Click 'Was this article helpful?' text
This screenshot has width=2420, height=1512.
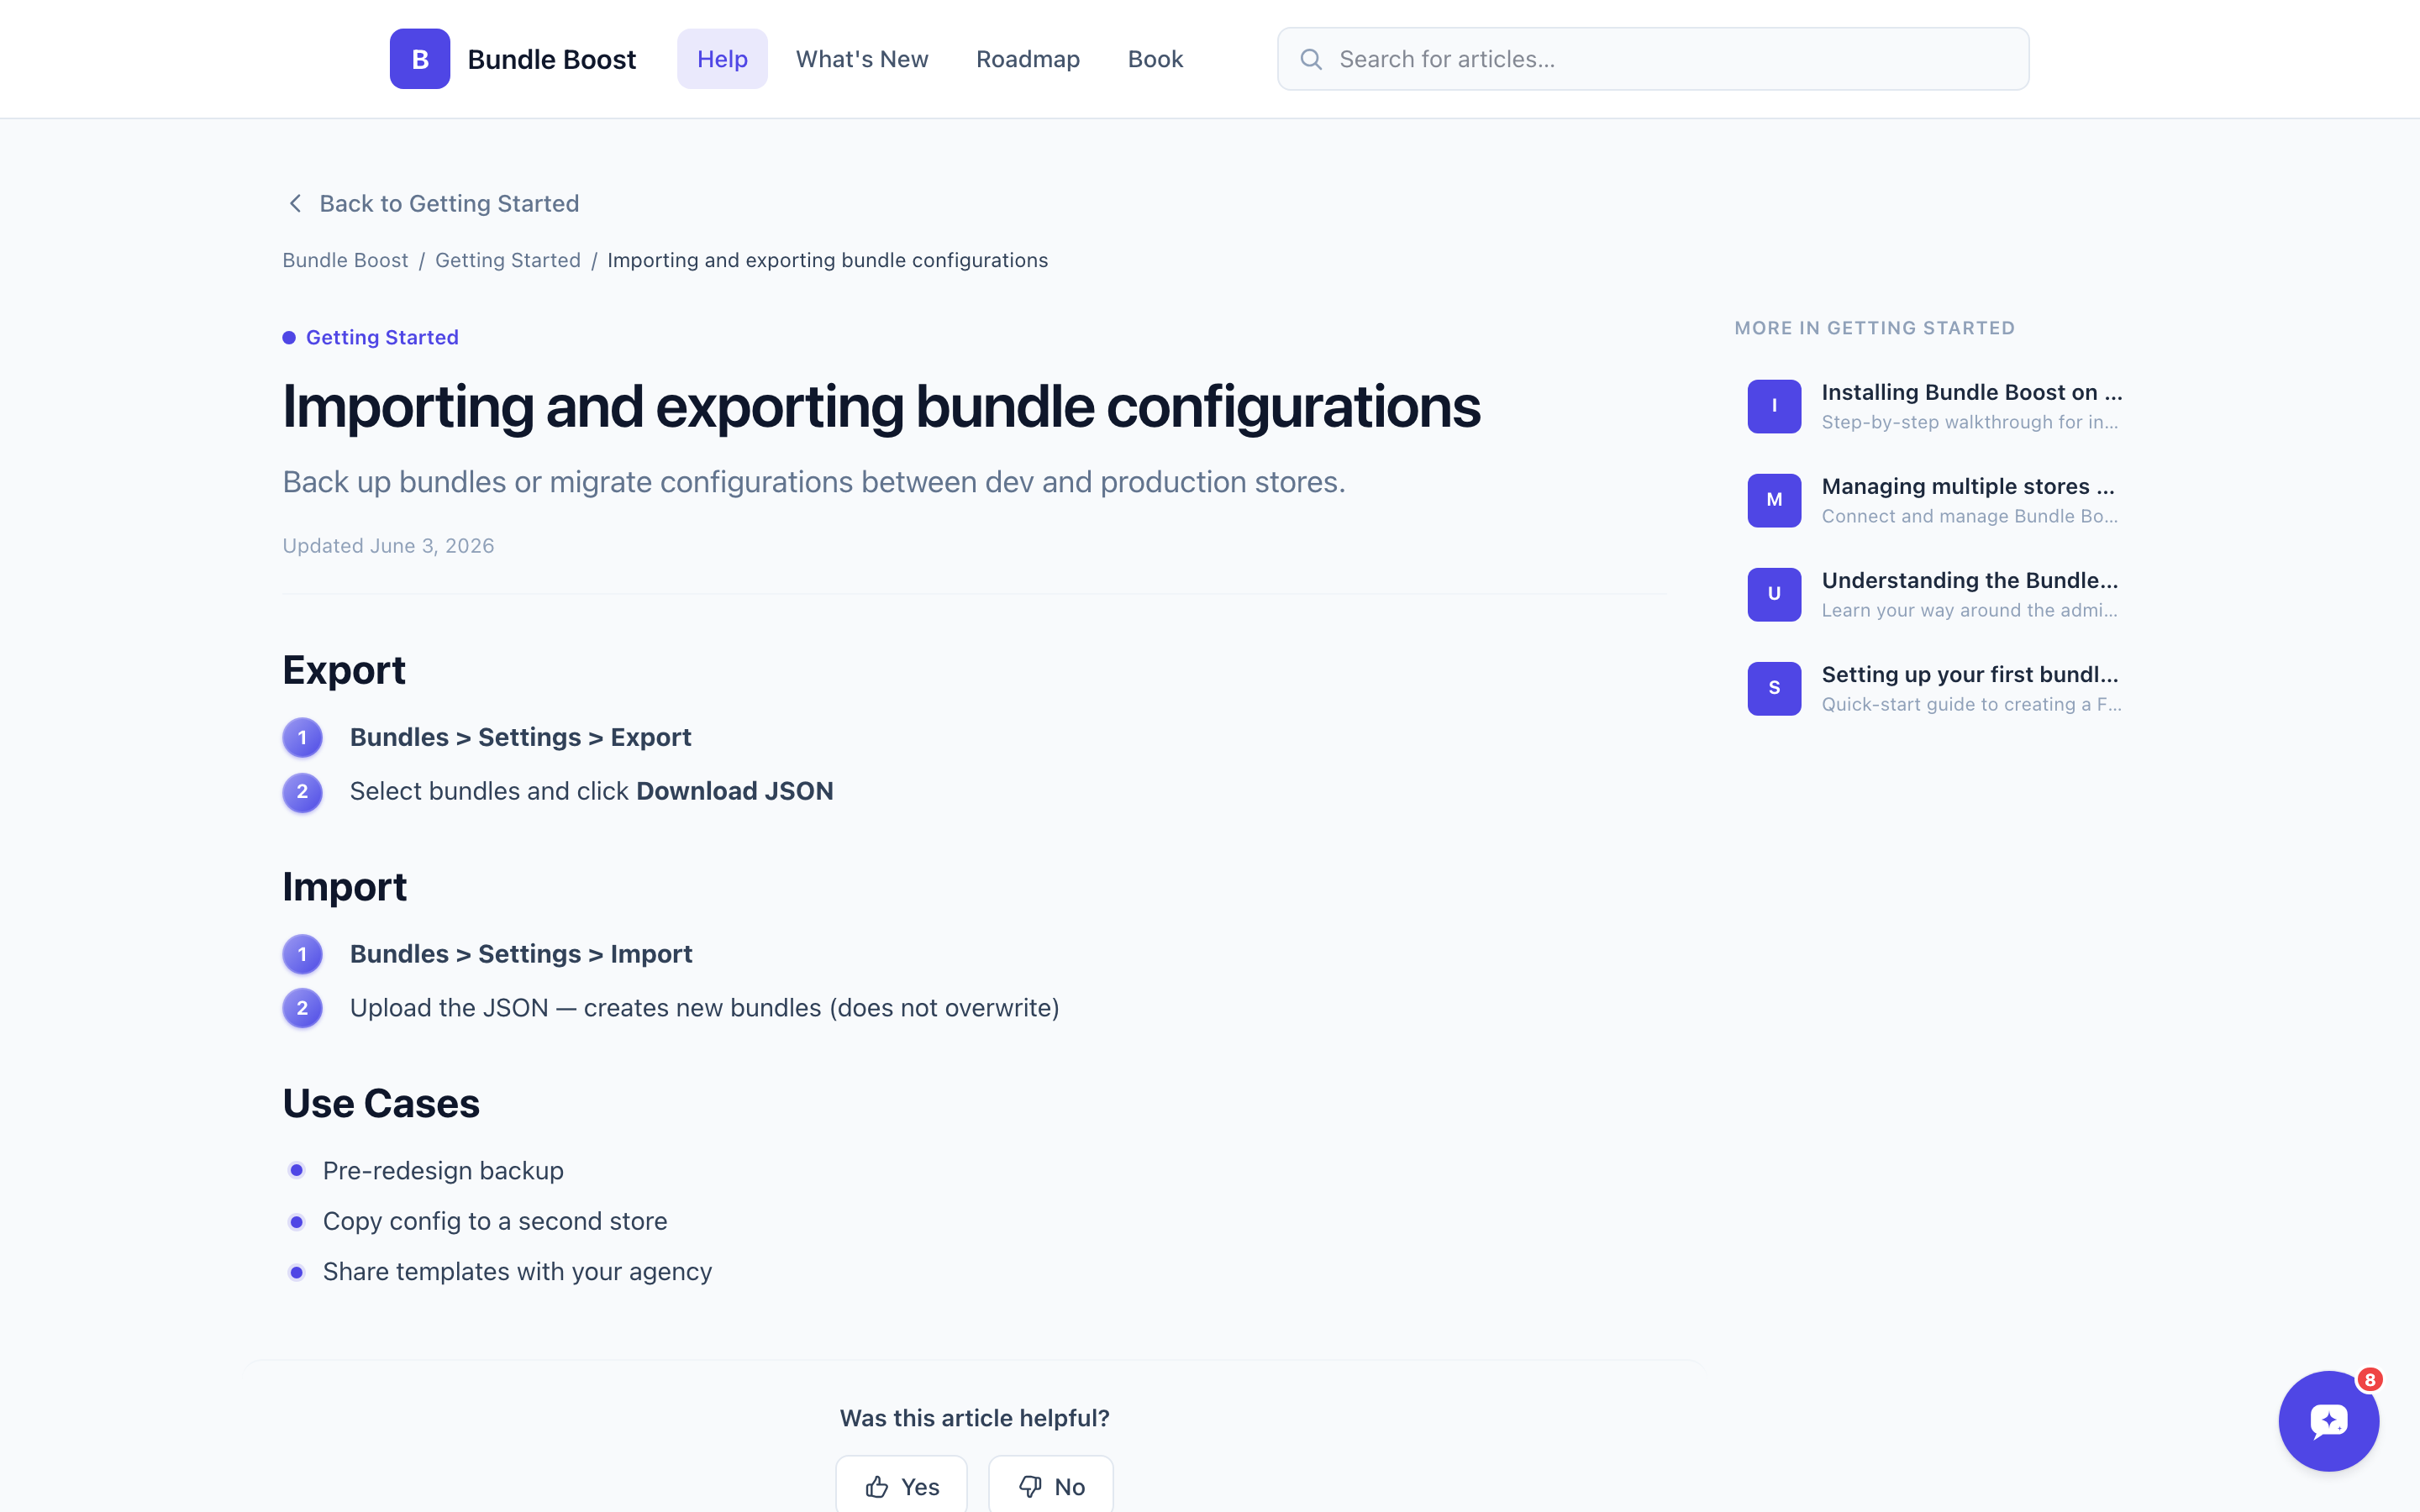pos(974,1418)
